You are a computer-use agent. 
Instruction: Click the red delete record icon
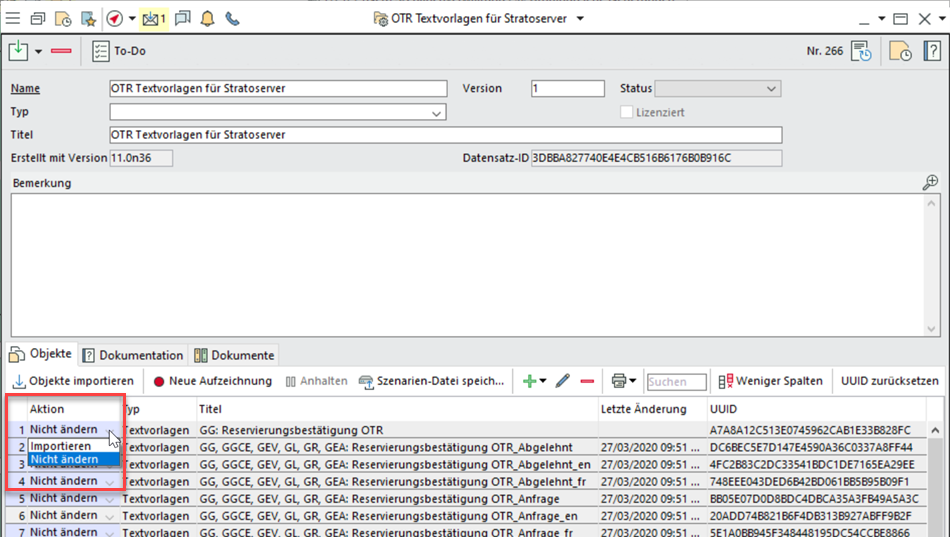click(x=61, y=51)
